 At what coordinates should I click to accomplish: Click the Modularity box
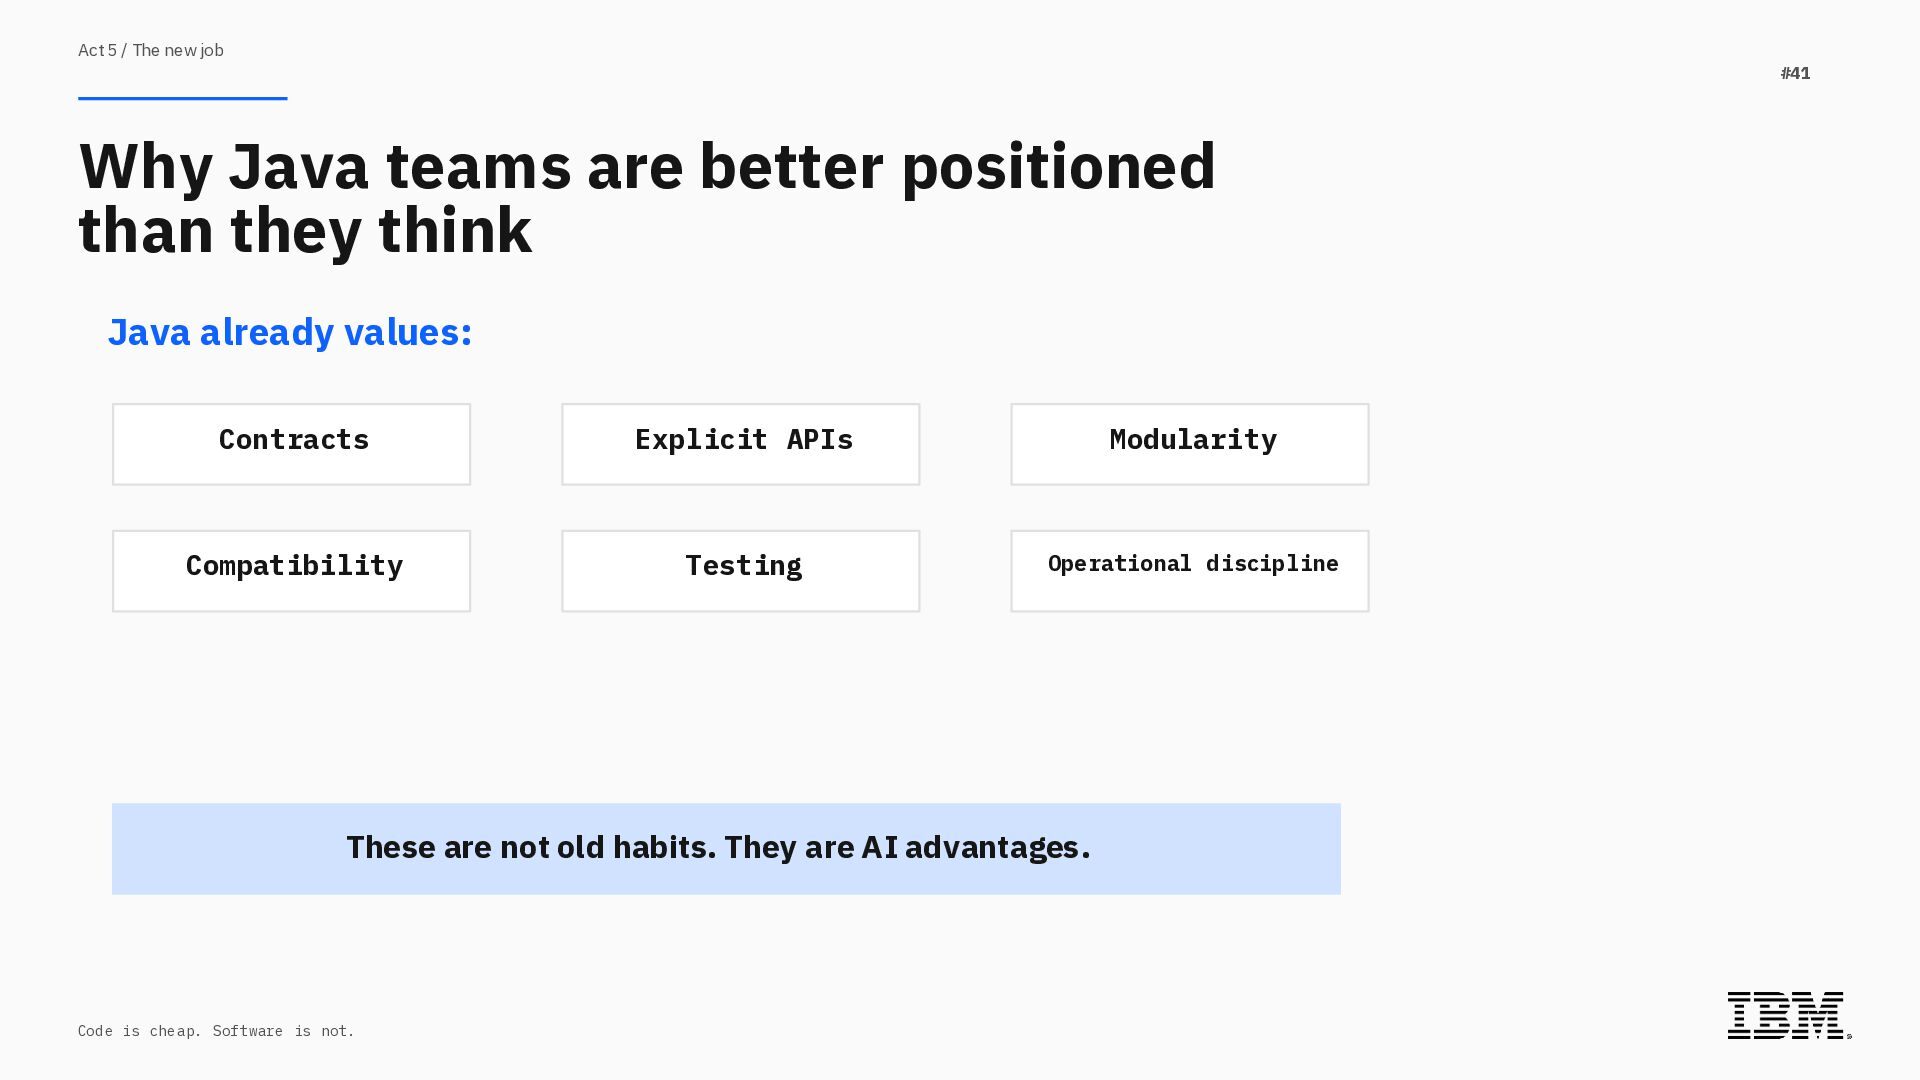pyautogui.click(x=1189, y=444)
